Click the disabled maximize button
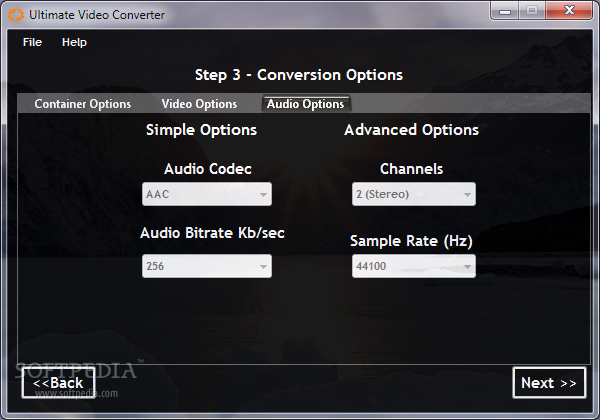Viewport: 600px width, 420px height. point(532,10)
